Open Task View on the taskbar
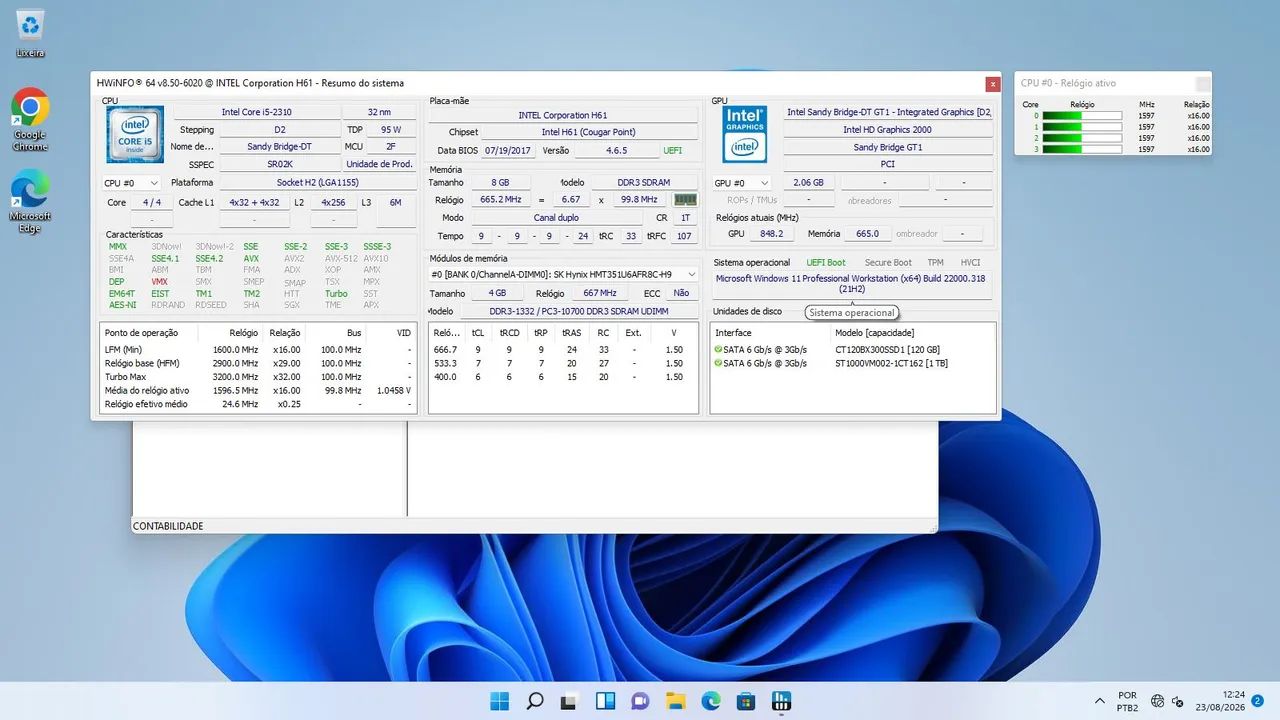 [x=570, y=701]
